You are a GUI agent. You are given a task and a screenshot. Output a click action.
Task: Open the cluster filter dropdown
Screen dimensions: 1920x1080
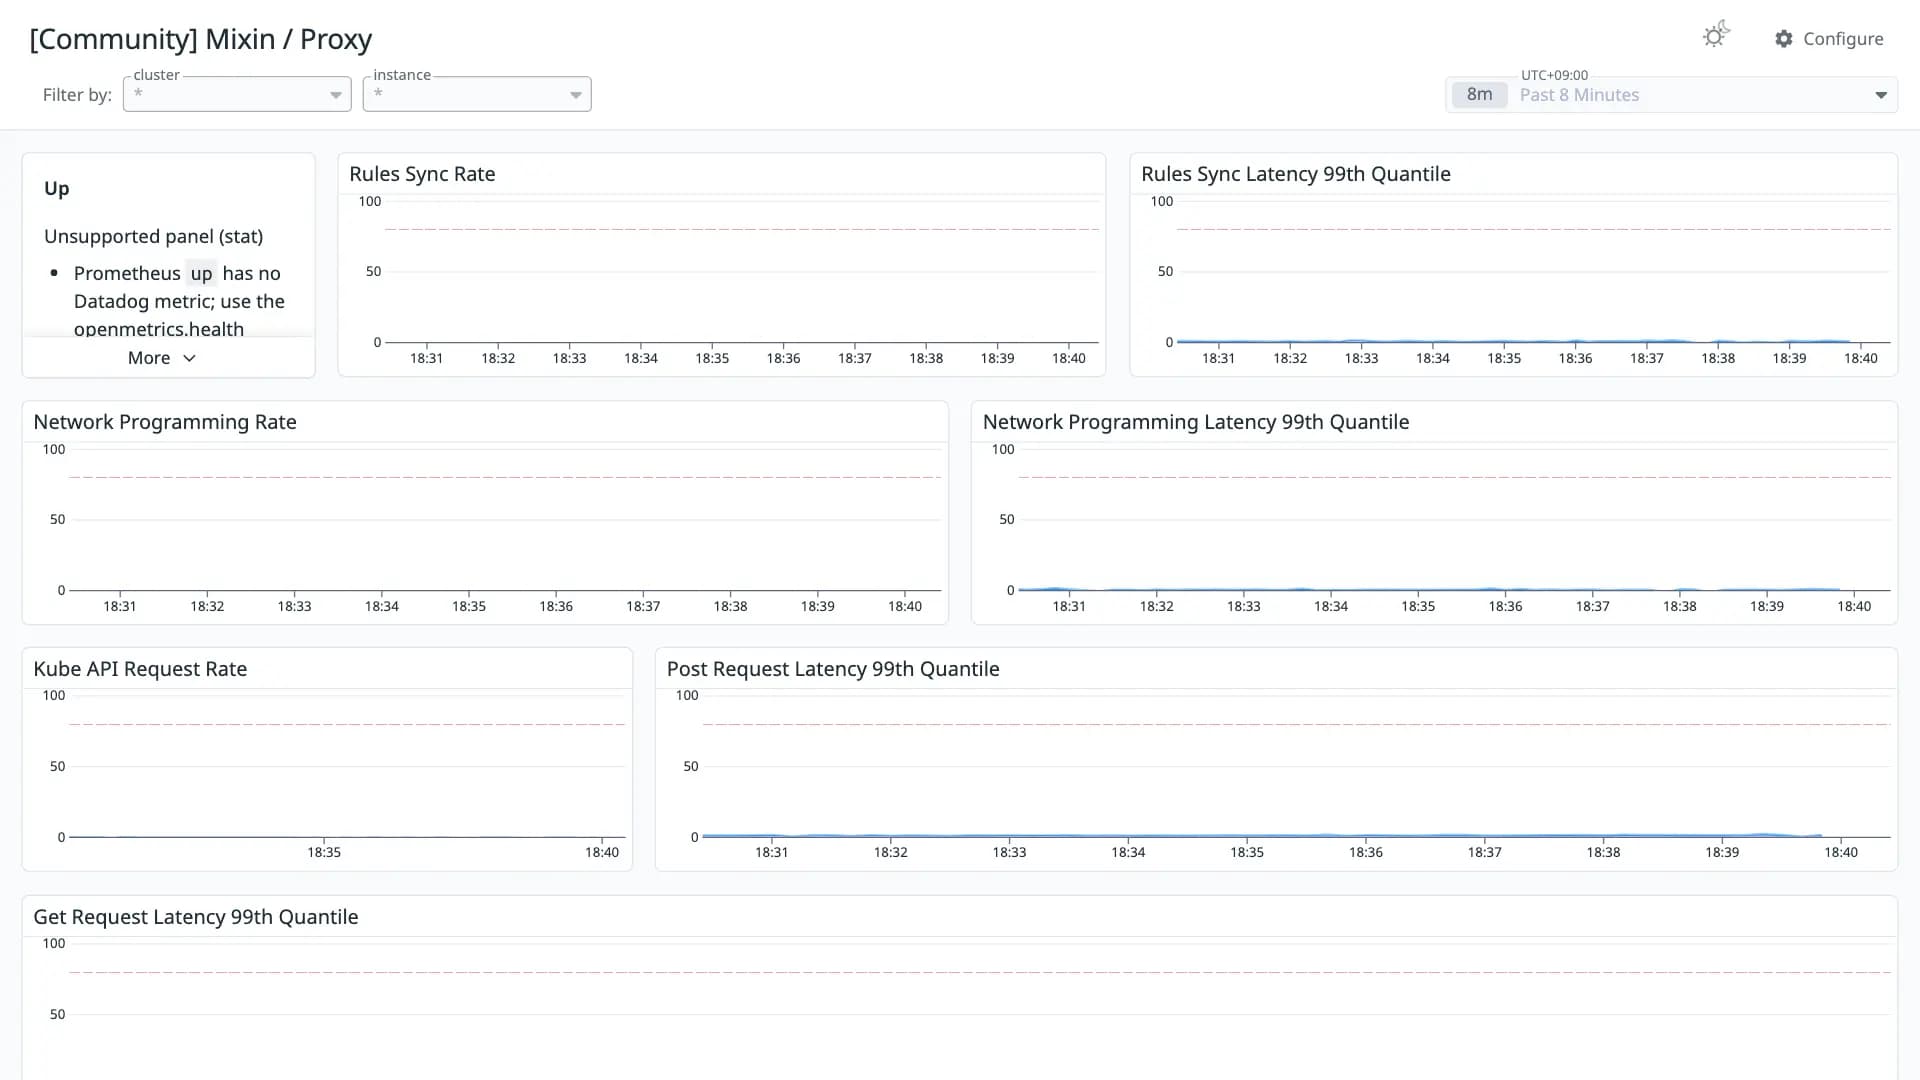pos(237,94)
